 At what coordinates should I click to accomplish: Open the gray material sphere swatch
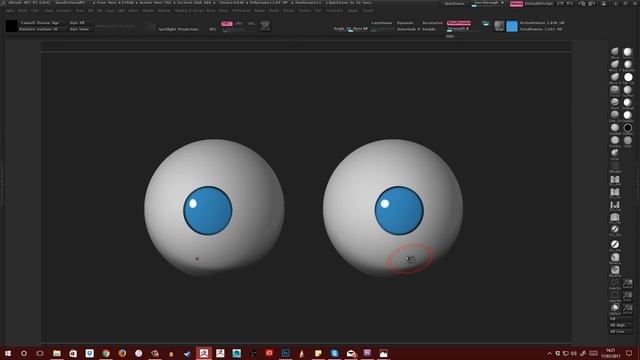pos(499,26)
